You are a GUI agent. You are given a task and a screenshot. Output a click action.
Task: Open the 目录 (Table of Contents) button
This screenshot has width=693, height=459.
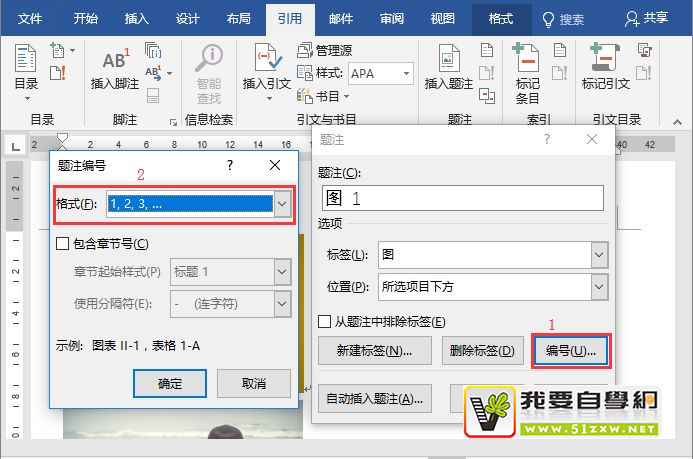[26, 71]
